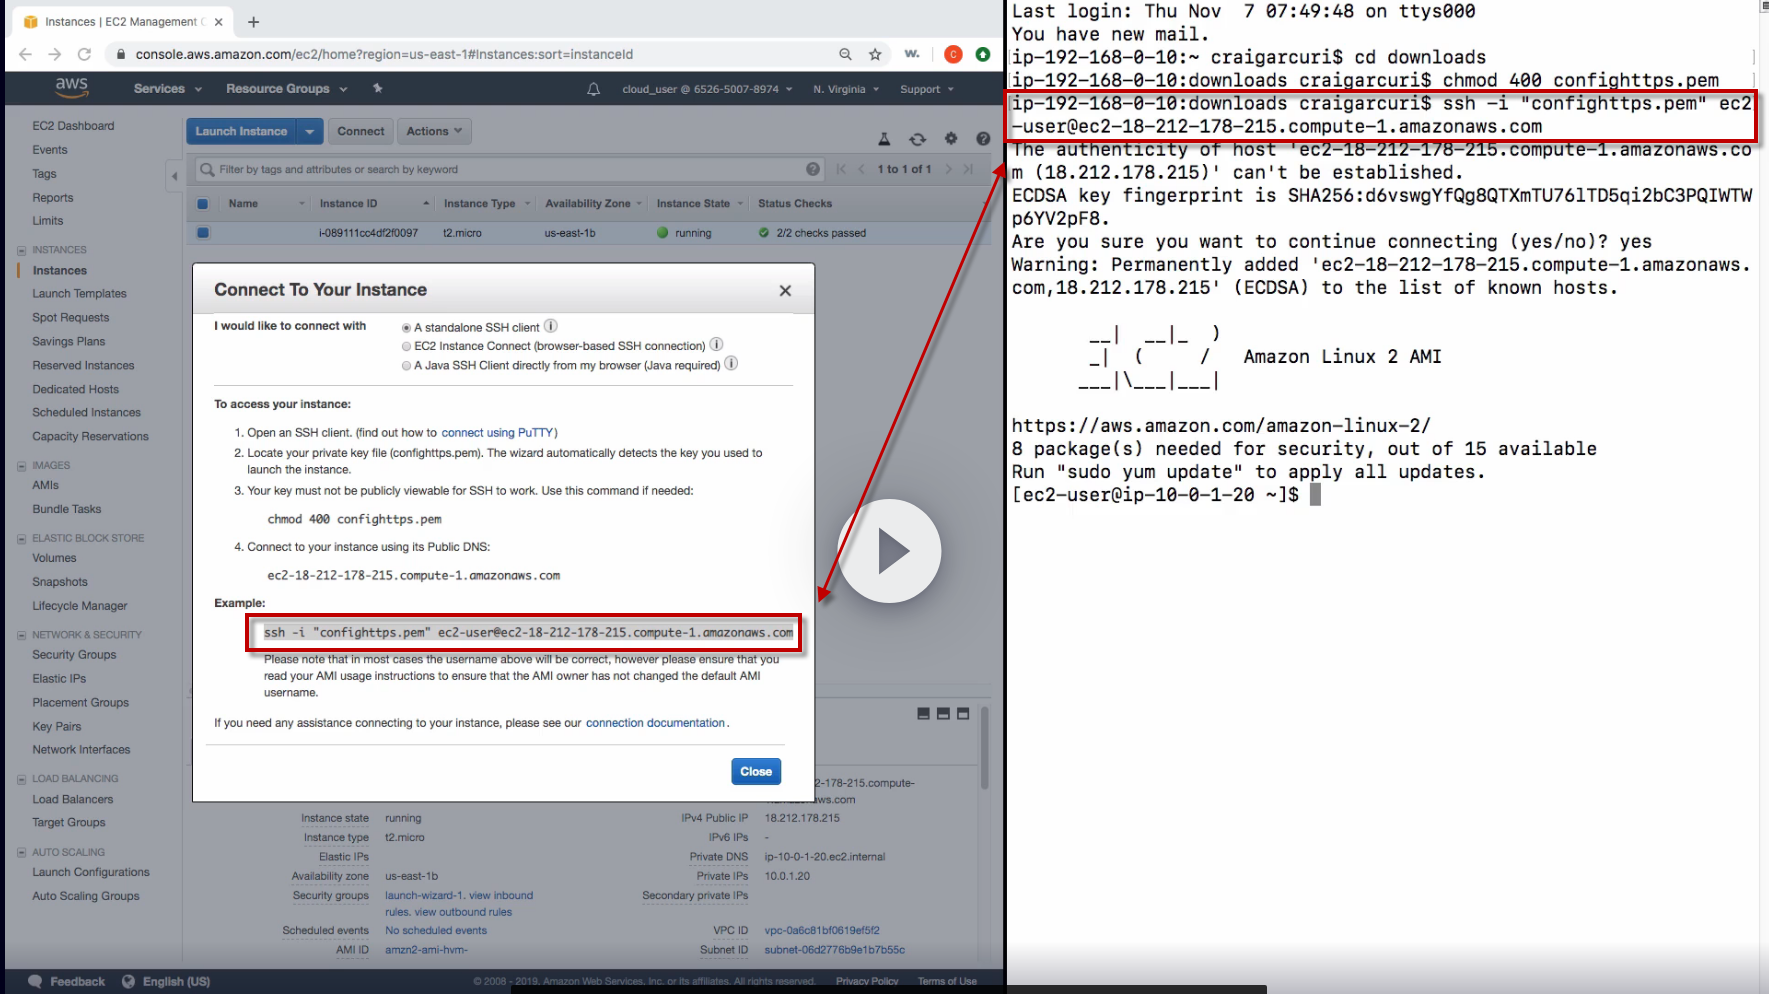Select the standalone SSH client radio button
This screenshot has width=1769, height=994.
click(406, 328)
